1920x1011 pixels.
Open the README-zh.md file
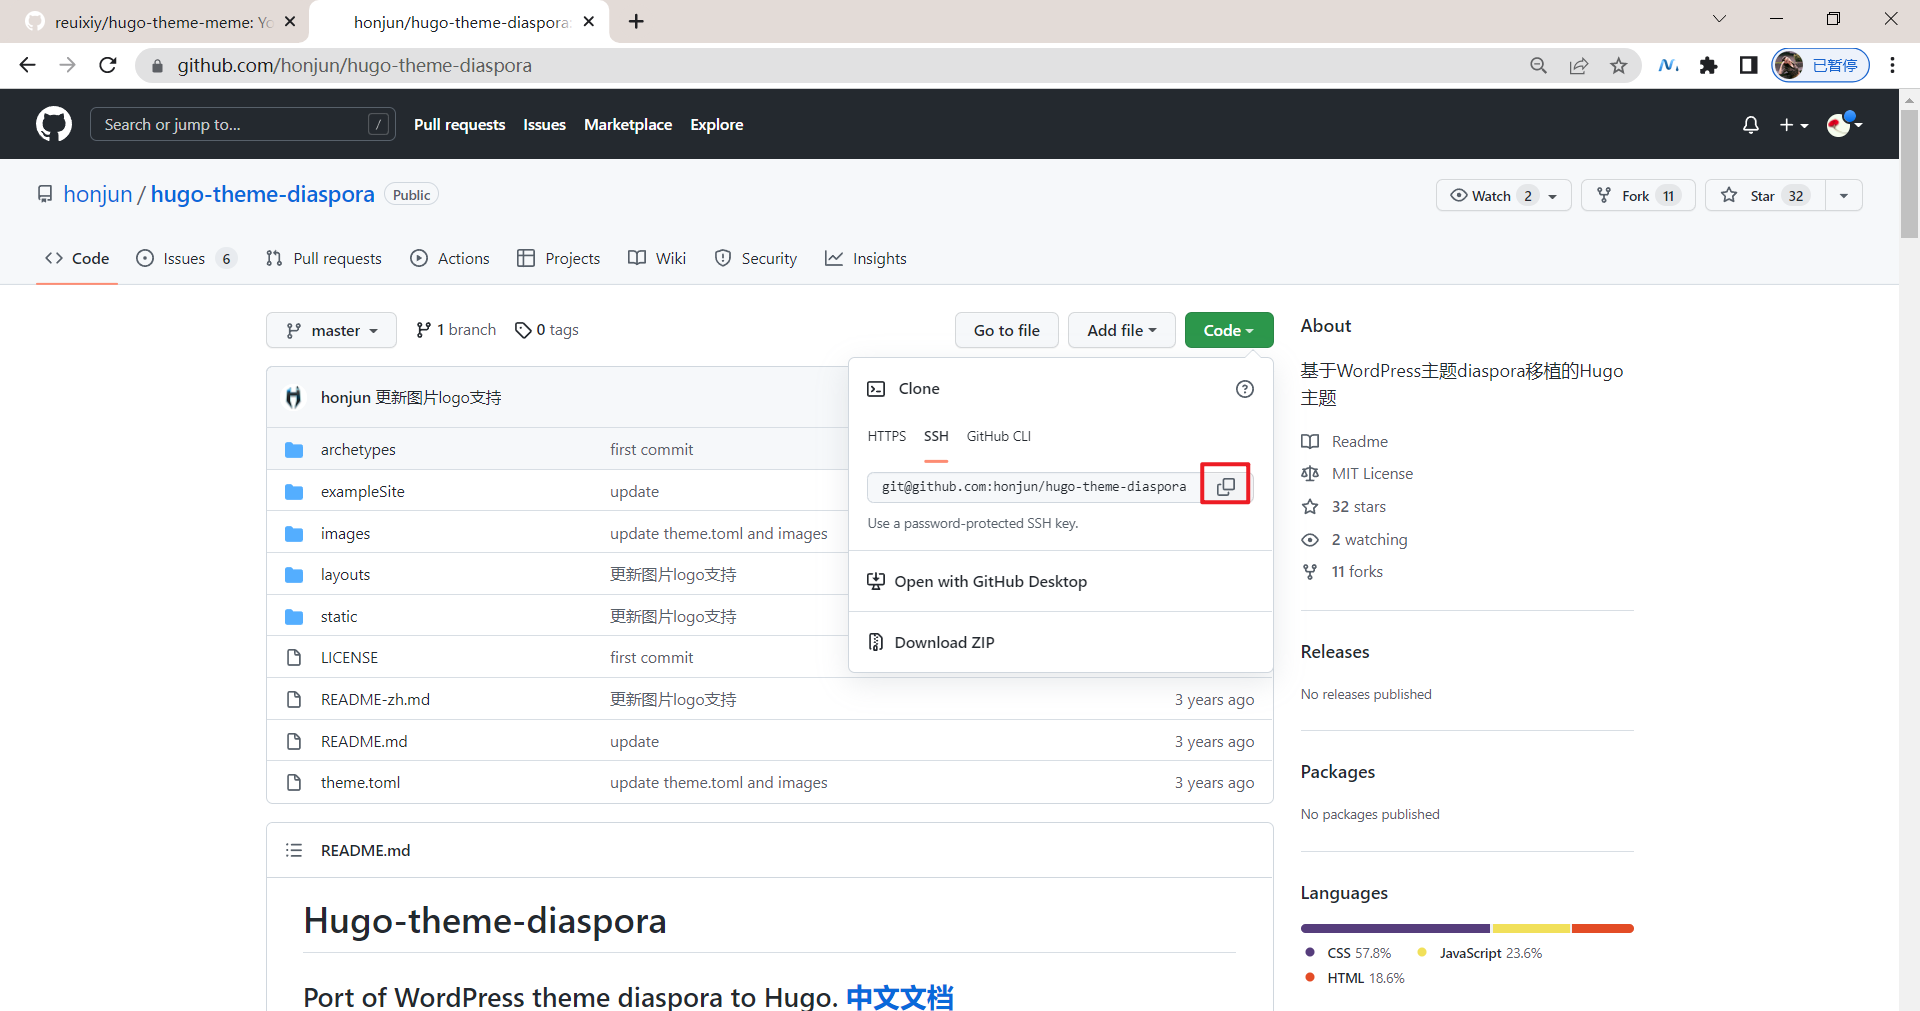tap(375, 700)
